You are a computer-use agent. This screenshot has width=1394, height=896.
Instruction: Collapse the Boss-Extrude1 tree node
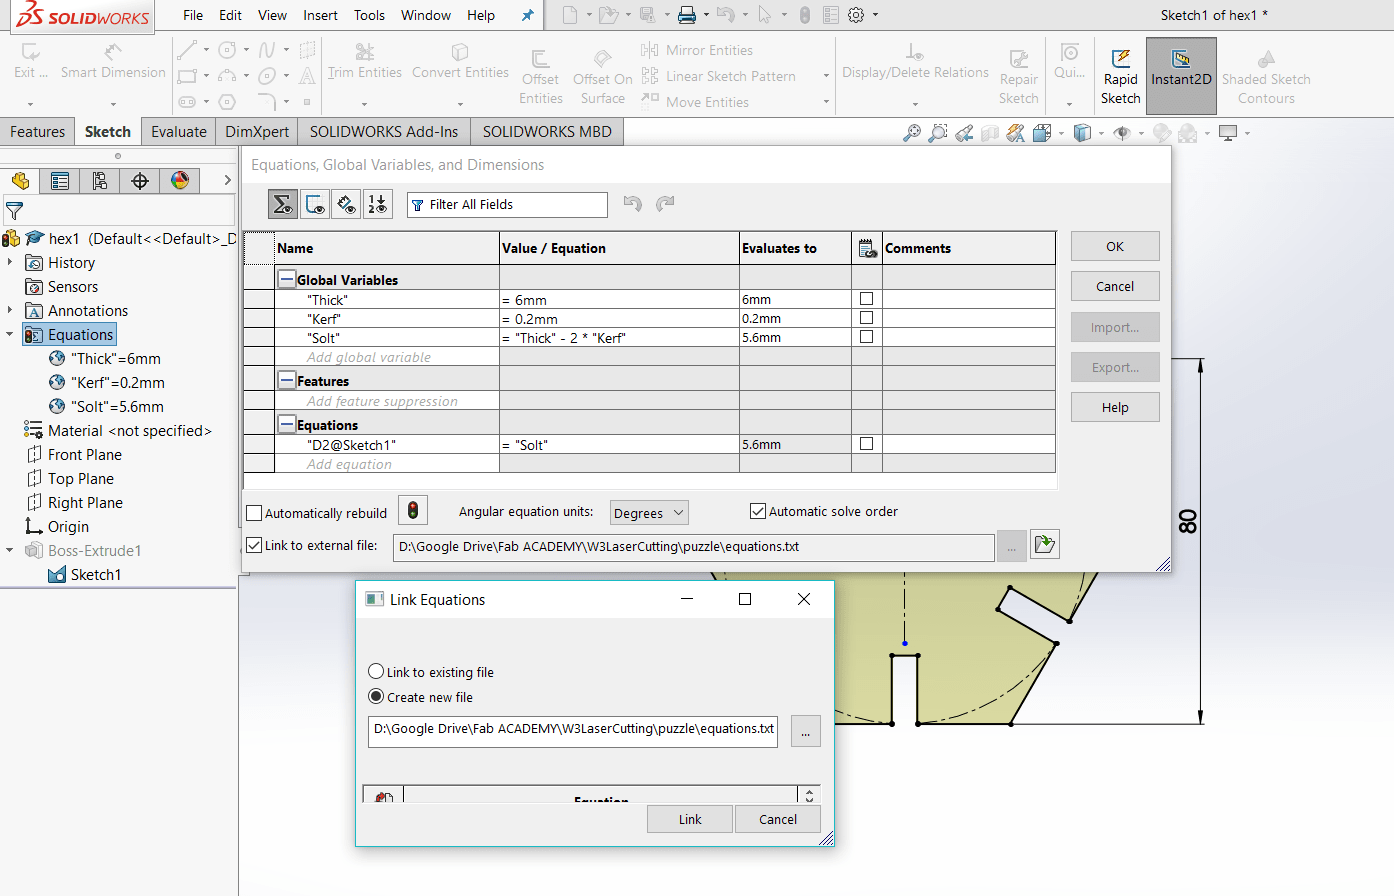click(10, 550)
